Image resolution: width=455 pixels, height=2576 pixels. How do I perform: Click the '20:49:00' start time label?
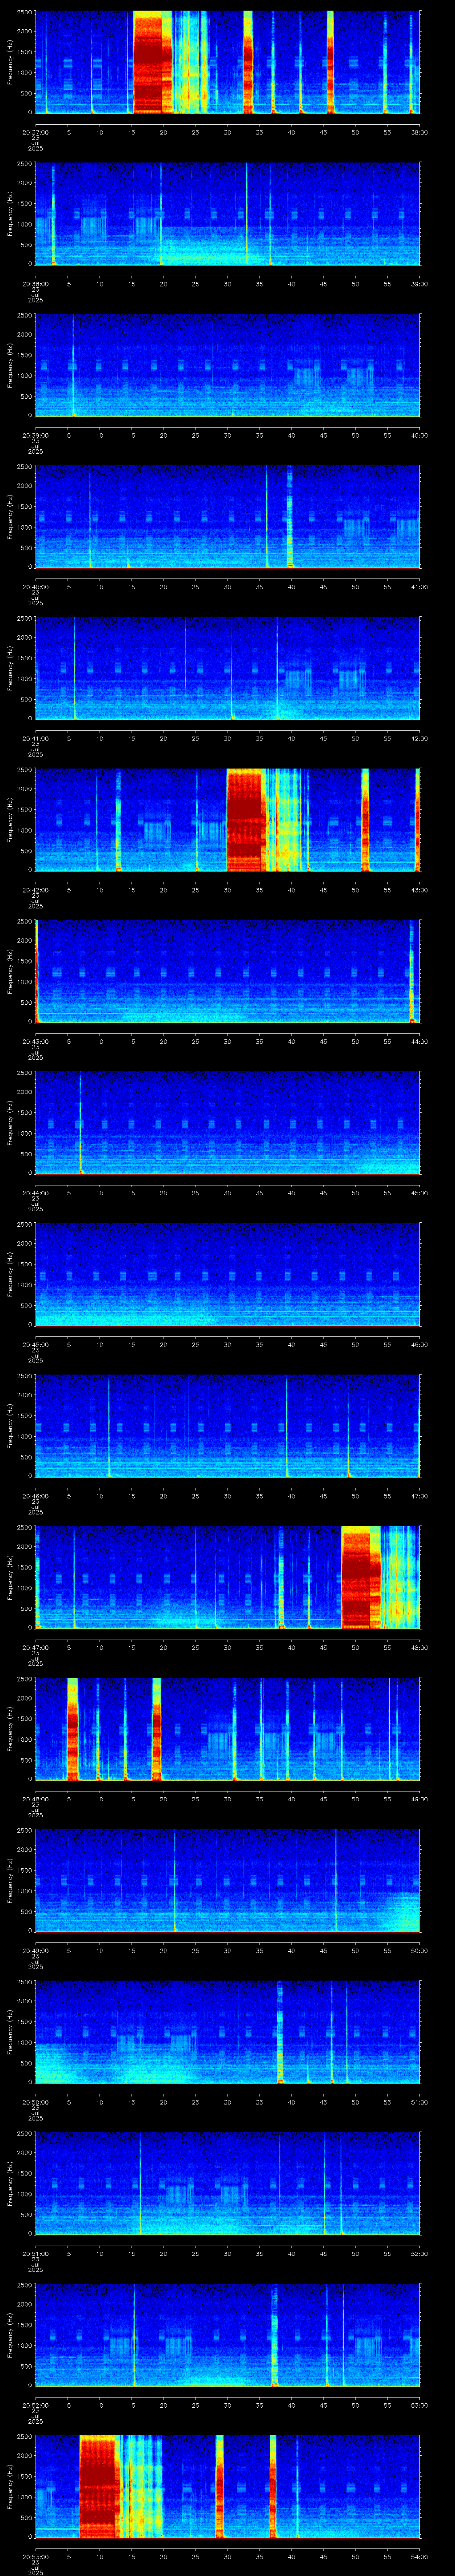(36, 1951)
